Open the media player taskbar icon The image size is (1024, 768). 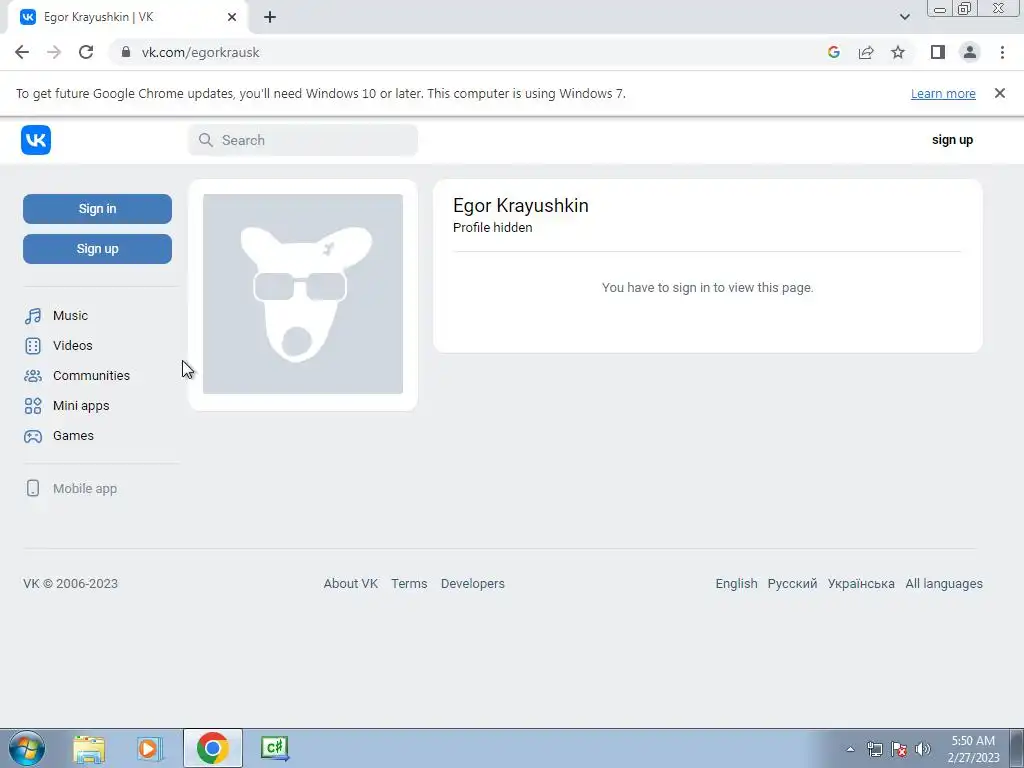[150, 748]
